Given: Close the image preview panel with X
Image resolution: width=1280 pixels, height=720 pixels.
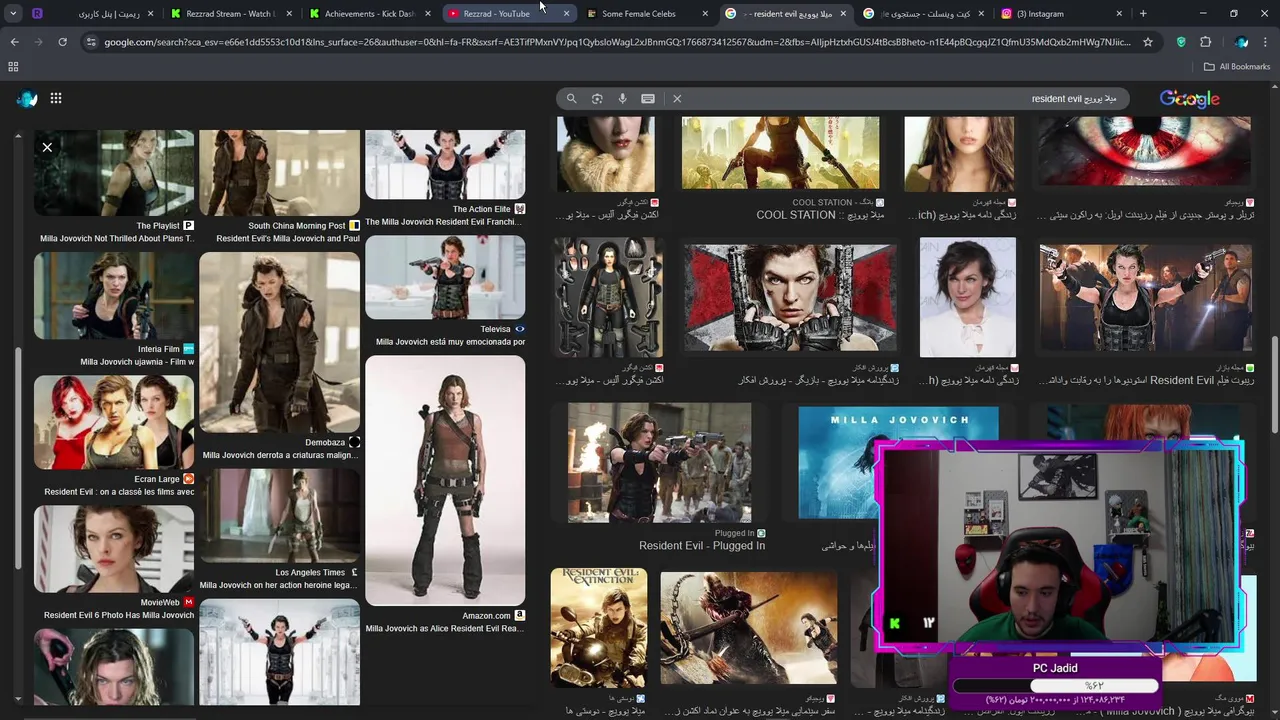Looking at the screenshot, I should tap(47, 147).
